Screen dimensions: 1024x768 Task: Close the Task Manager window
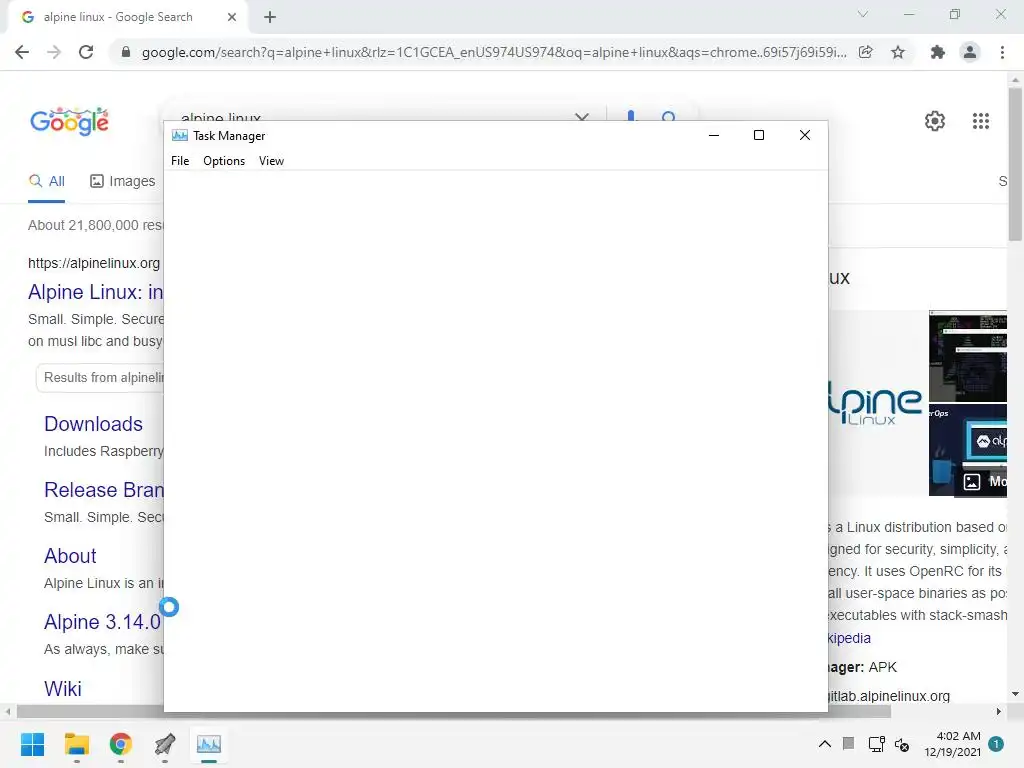805,135
